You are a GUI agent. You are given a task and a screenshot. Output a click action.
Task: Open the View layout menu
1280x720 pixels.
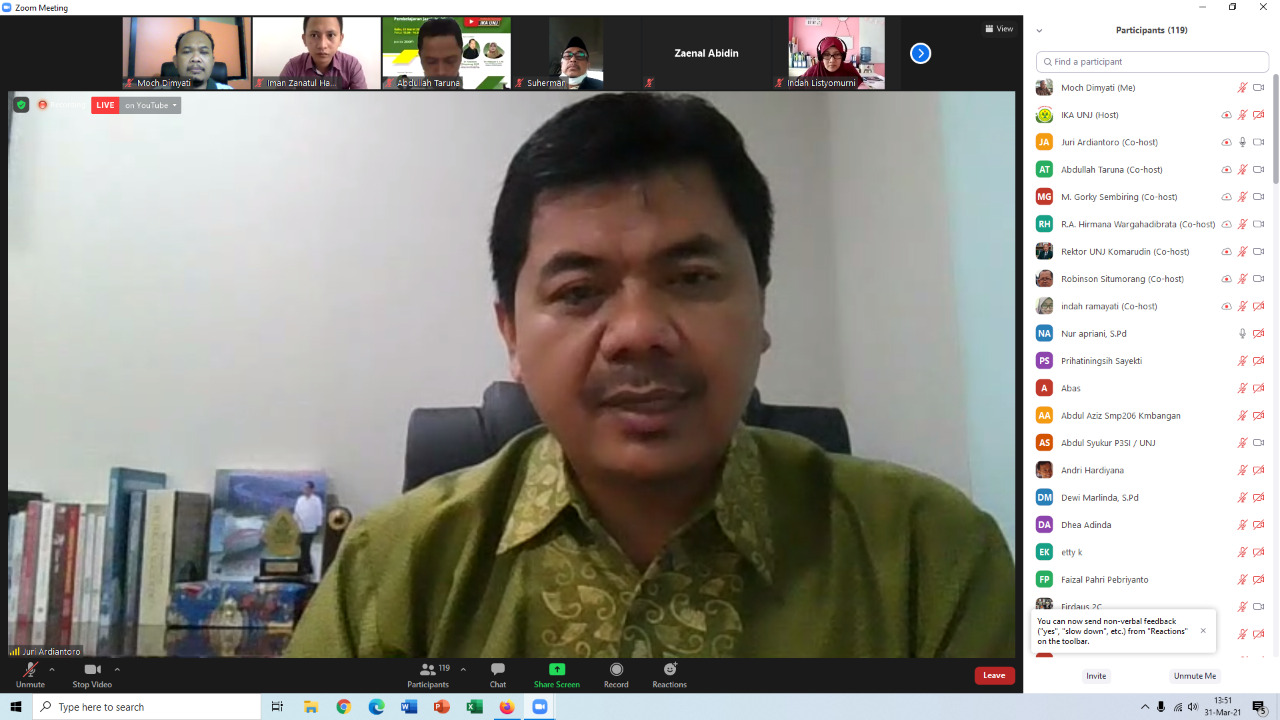click(x=999, y=29)
